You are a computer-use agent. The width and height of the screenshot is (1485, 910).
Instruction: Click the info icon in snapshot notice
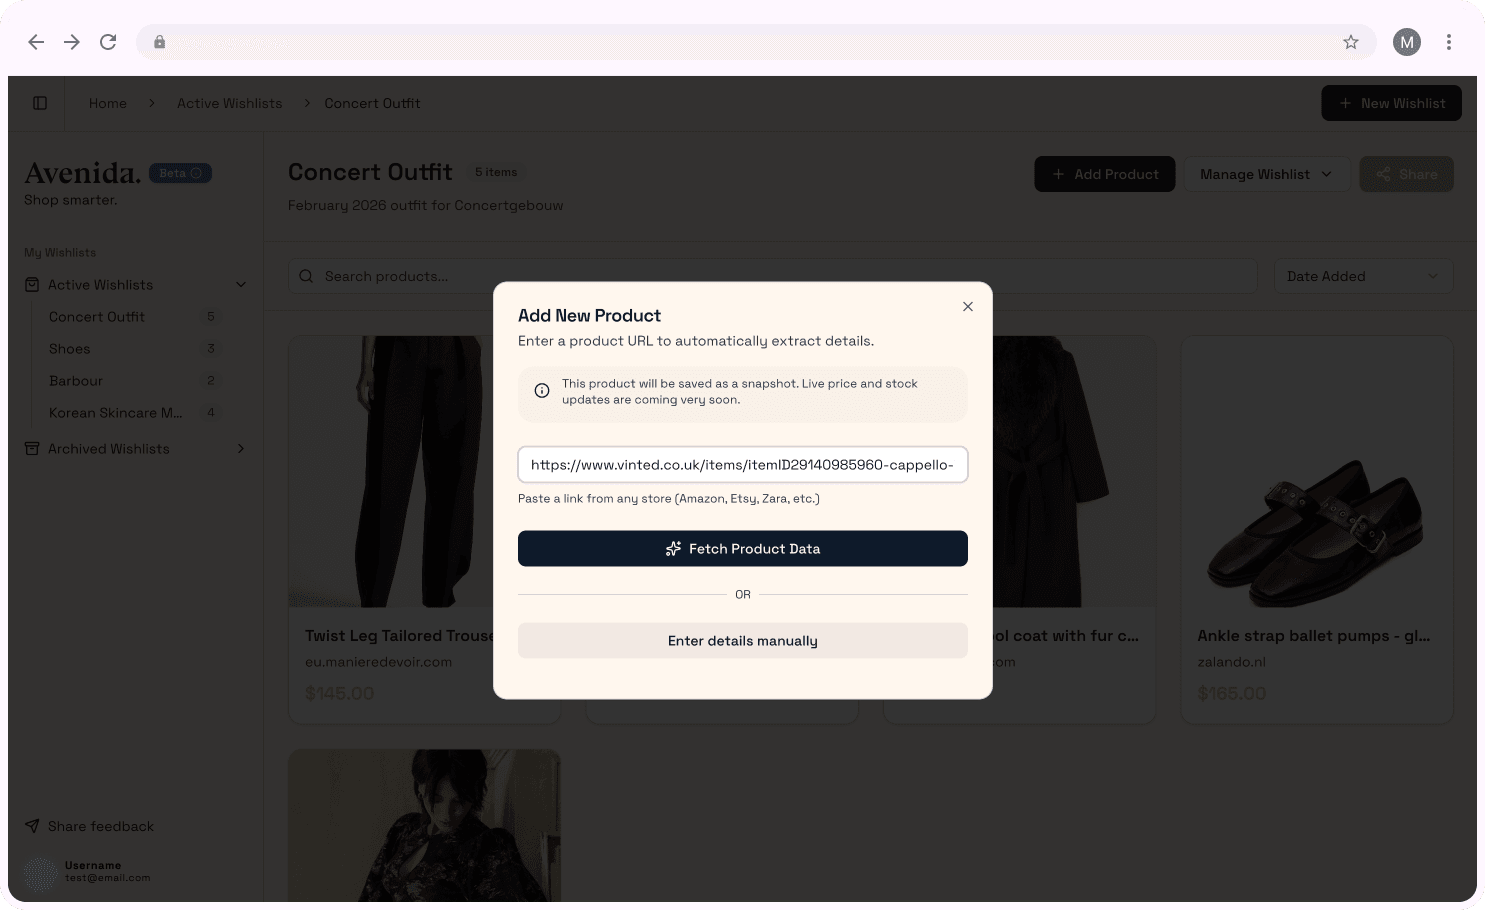point(542,391)
